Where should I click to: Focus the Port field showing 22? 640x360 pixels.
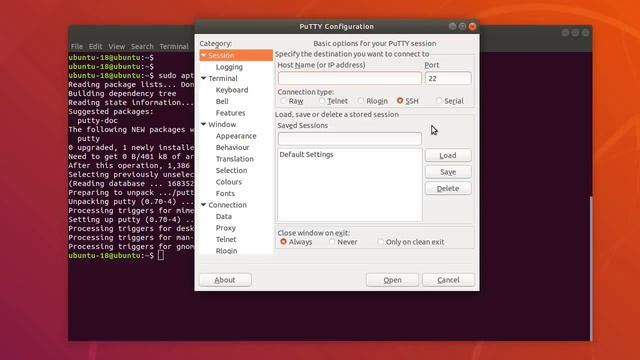pos(448,78)
